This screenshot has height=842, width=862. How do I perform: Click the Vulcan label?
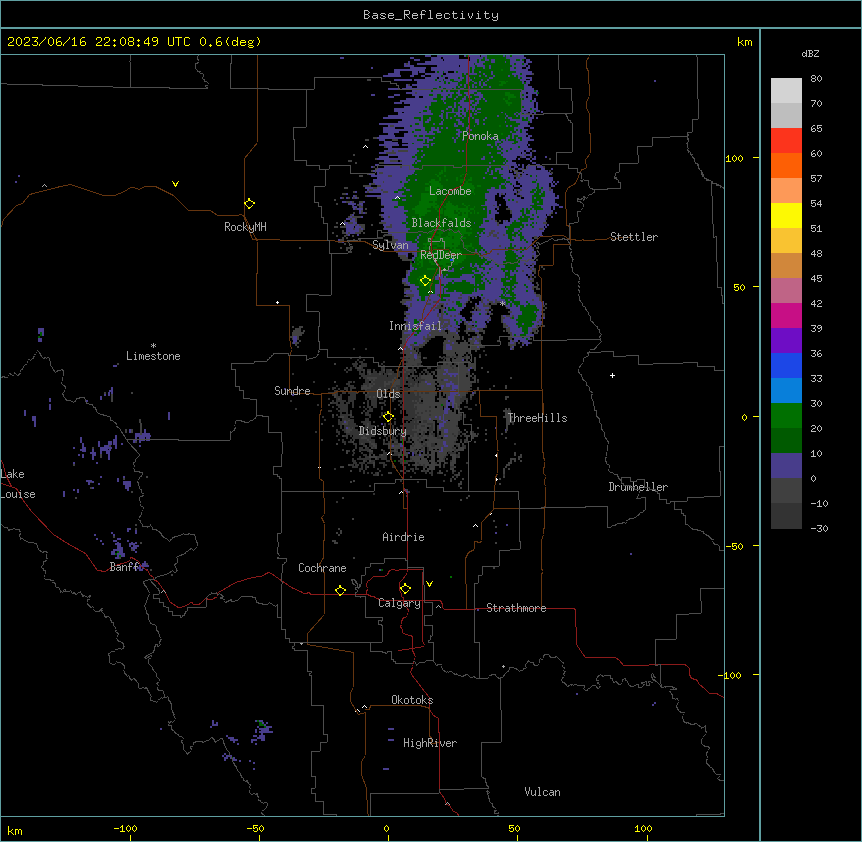click(x=543, y=792)
